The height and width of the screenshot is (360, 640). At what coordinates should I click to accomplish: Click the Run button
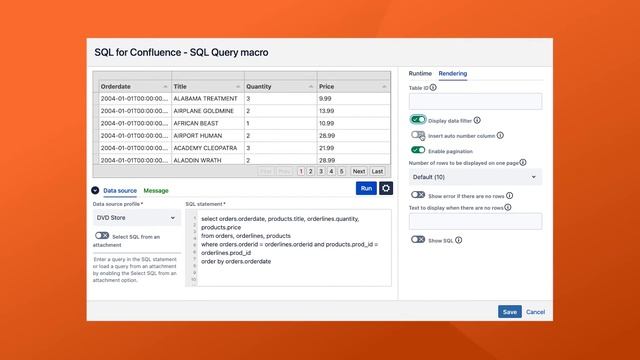click(x=366, y=188)
